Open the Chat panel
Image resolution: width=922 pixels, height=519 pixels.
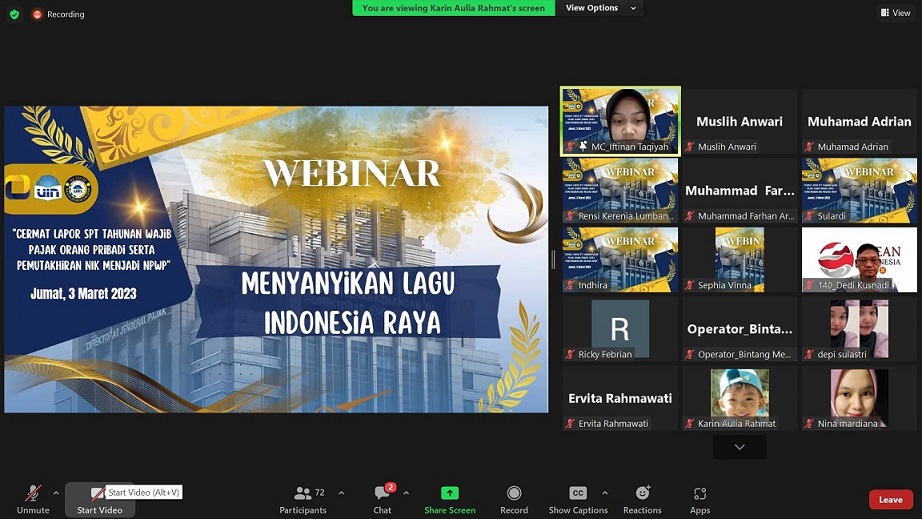coord(382,499)
